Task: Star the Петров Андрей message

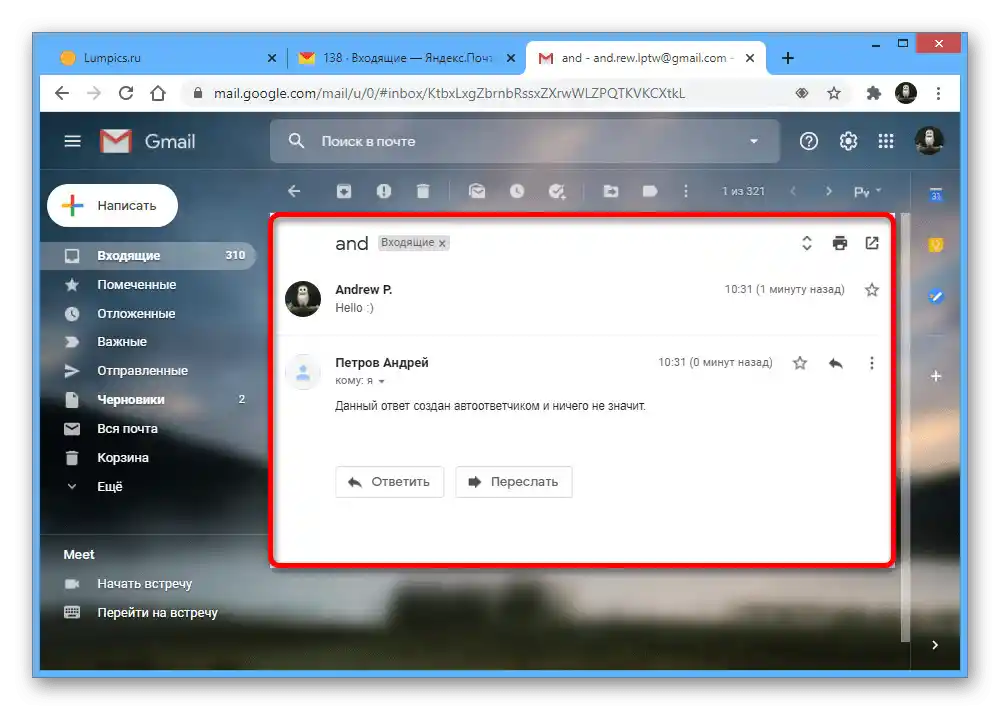Action: pos(800,363)
